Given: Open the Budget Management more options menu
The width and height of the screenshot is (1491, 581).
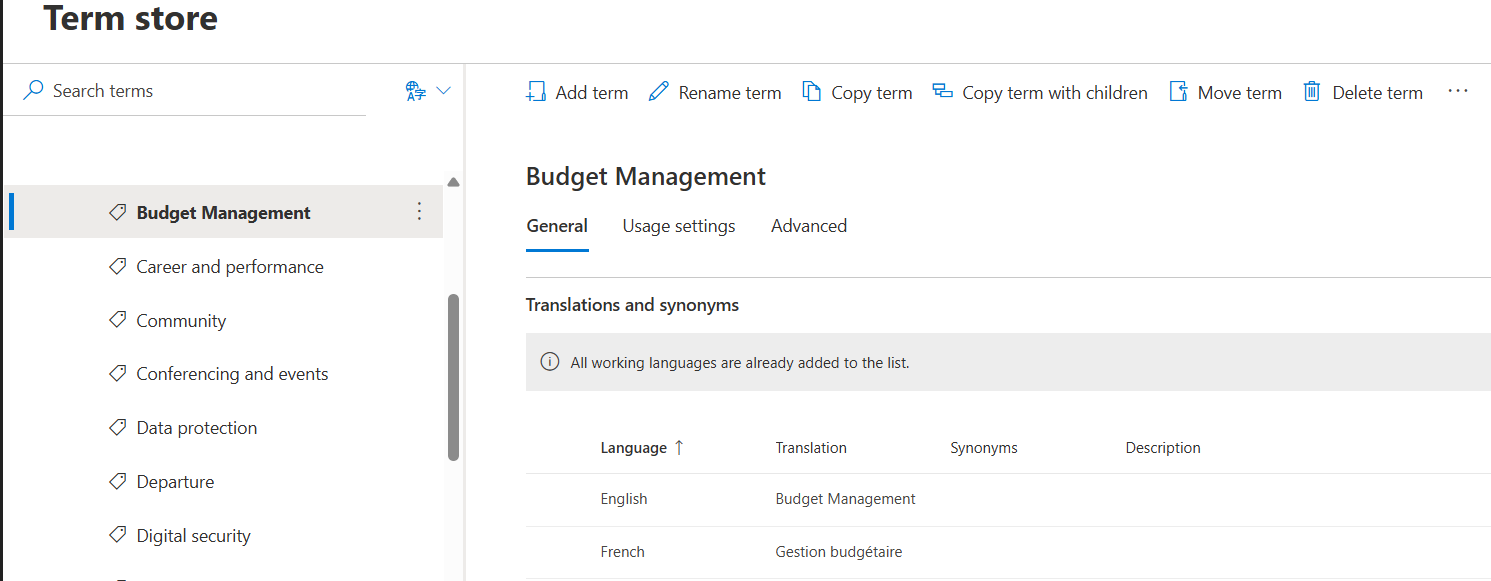Looking at the screenshot, I should 419,212.
